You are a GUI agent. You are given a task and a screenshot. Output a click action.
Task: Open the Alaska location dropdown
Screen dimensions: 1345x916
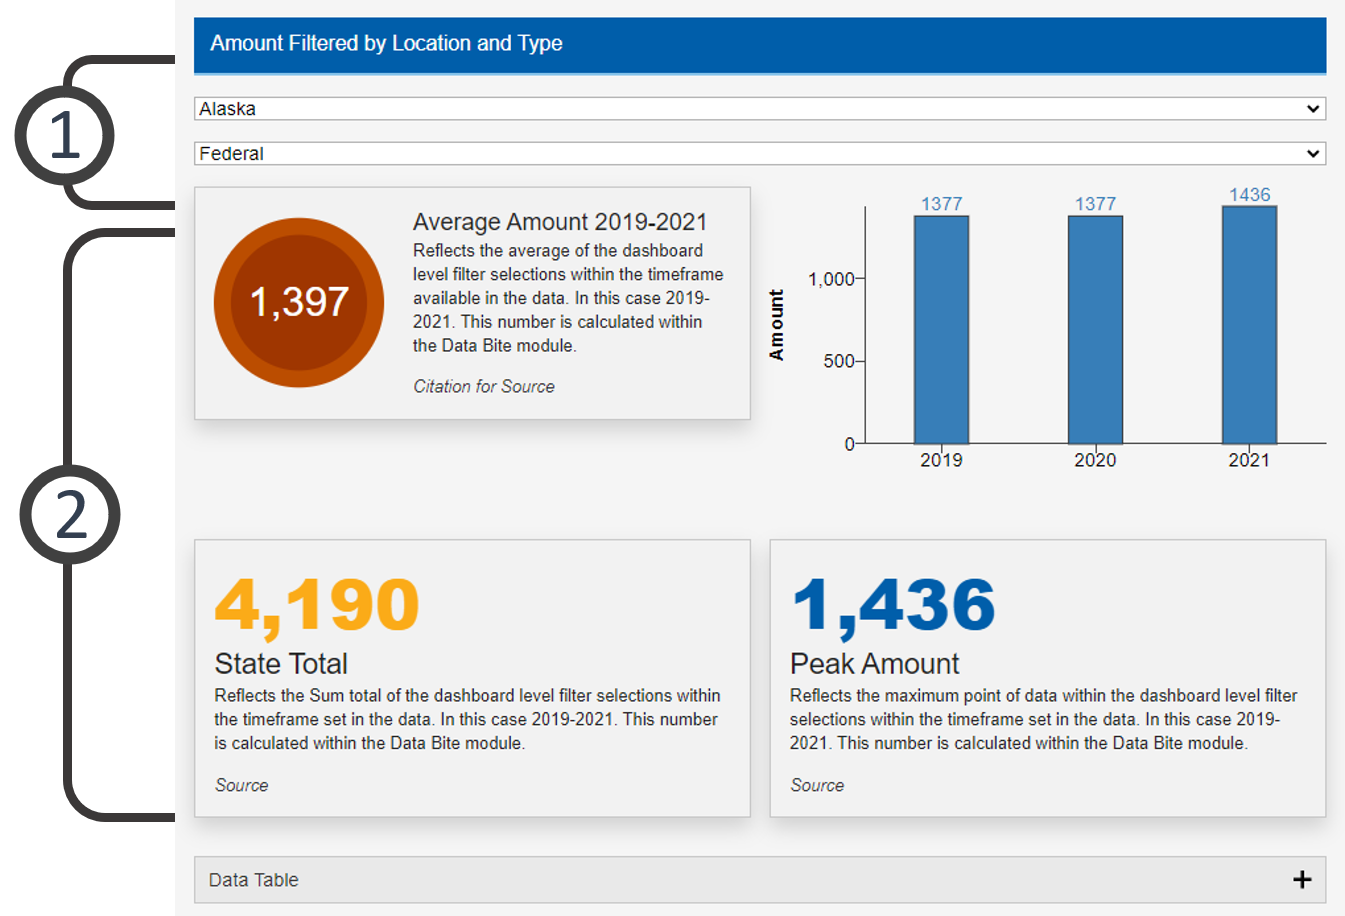point(760,108)
